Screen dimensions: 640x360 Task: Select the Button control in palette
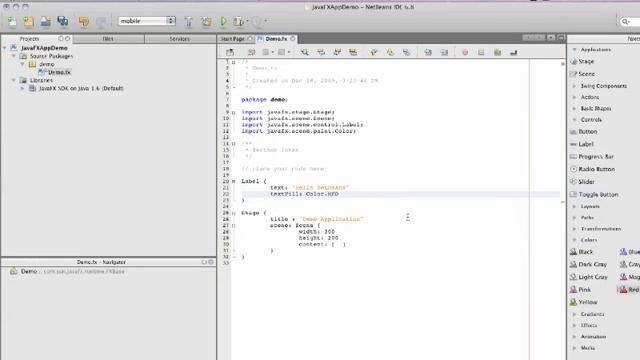[x=584, y=132]
